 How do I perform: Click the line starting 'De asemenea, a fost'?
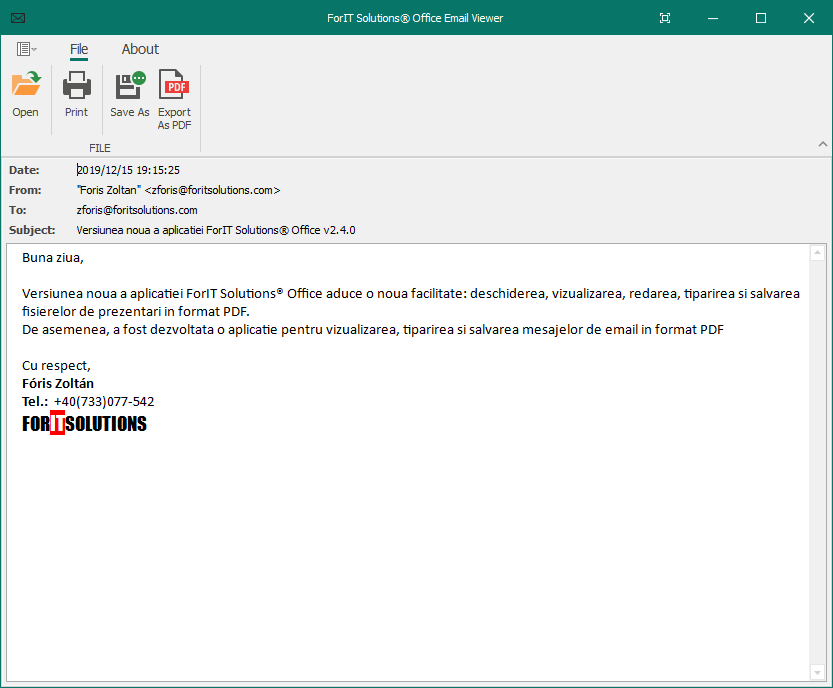click(x=373, y=329)
